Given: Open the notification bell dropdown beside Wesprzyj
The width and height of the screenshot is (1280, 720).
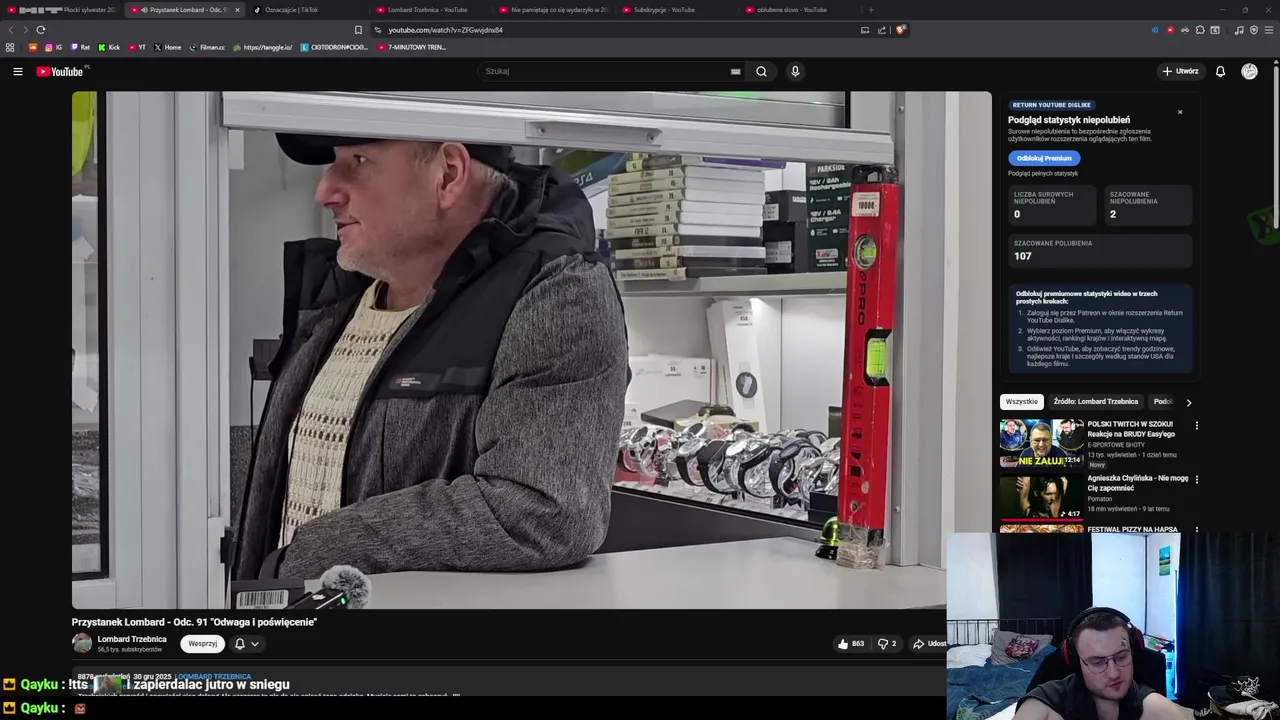Looking at the screenshot, I should (x=246, y=644).
